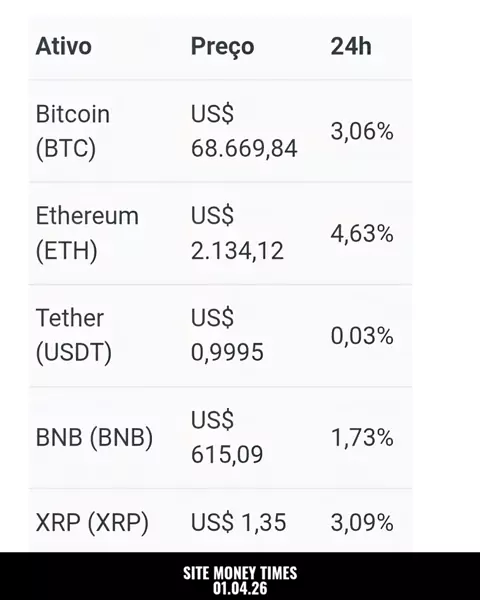Screen dimensions: 480x600
Task: Click BNB price US$ 615,09
Action: [x=227, y=437]
